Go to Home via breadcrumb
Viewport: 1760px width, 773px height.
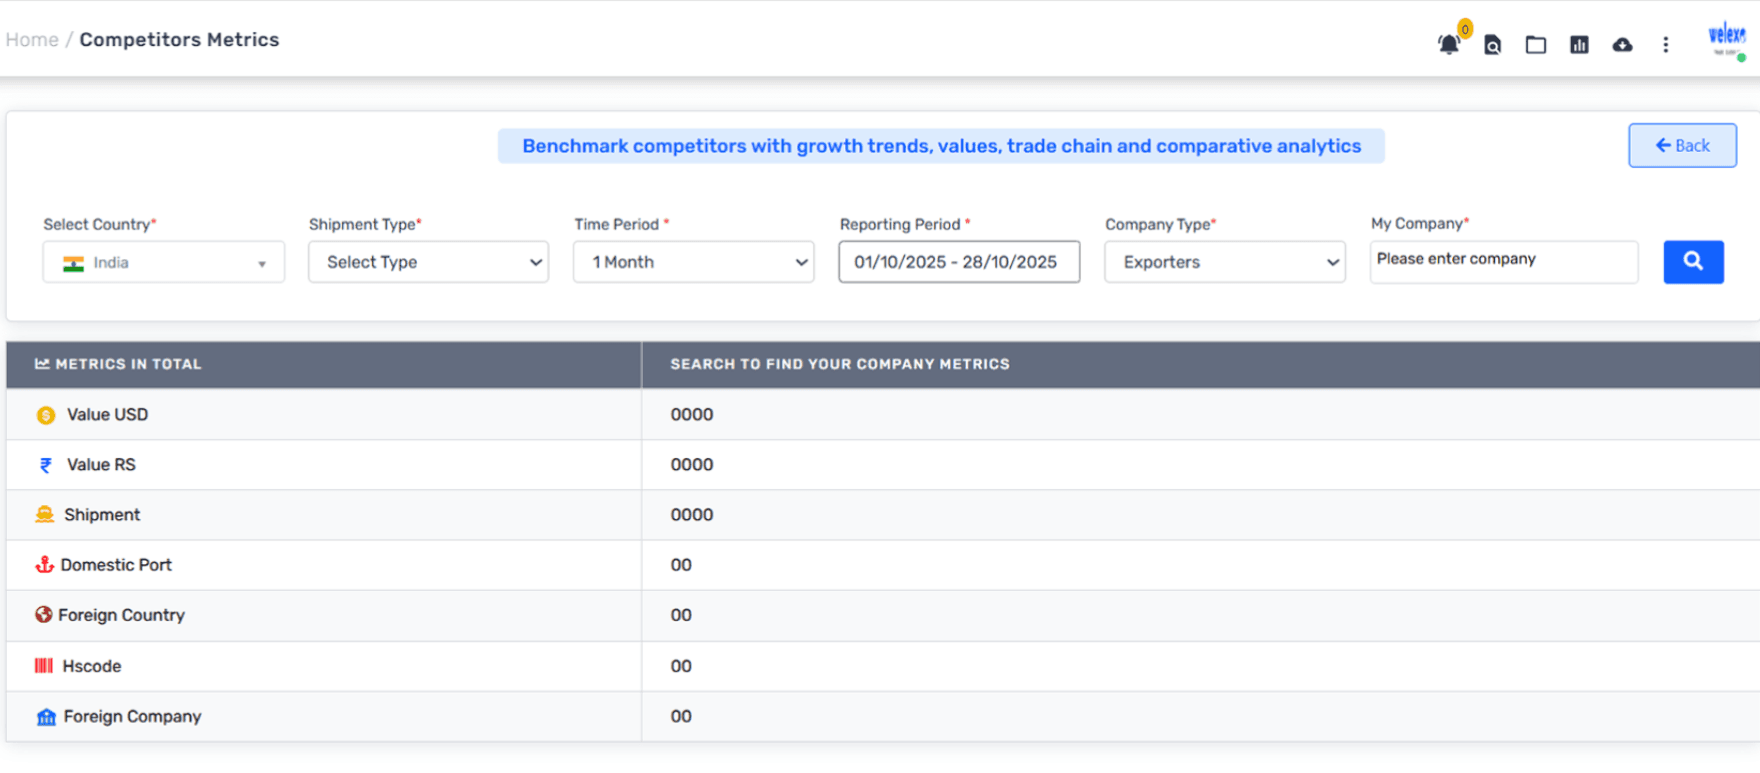tap(32, 40)
